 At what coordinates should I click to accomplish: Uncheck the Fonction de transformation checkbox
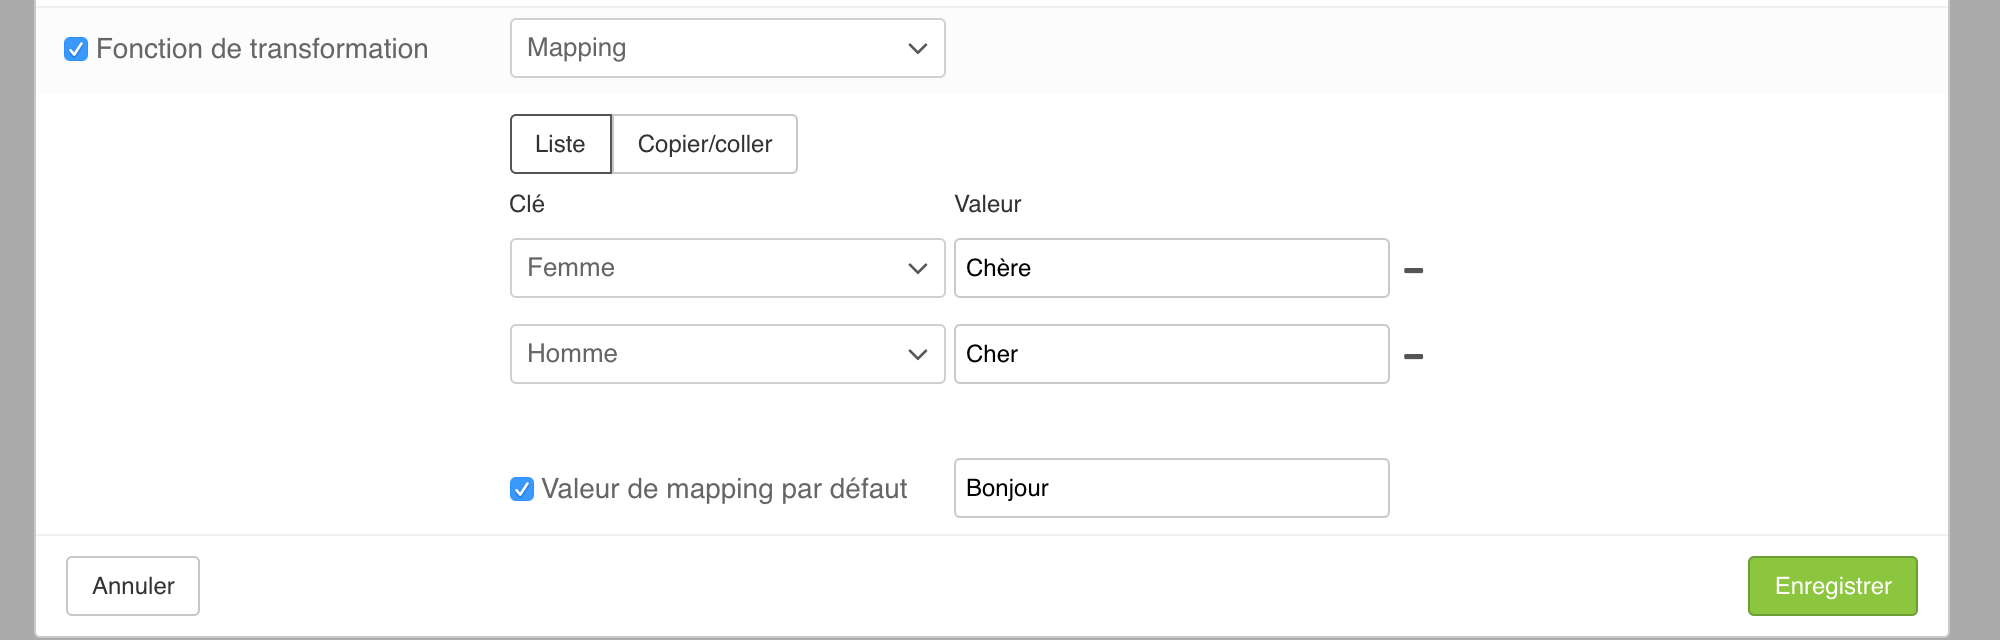pyautogui.click(x=76, y=49)
